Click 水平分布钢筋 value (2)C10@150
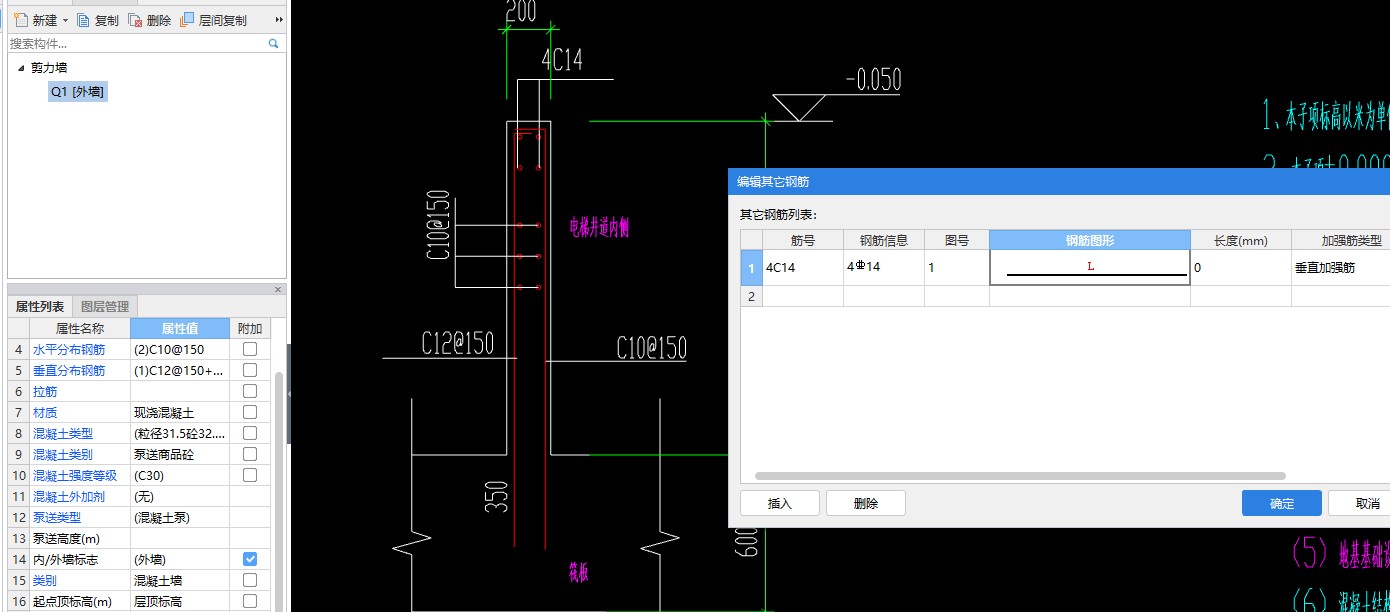This screenshot has width=1390, height=612. point(180,349)
